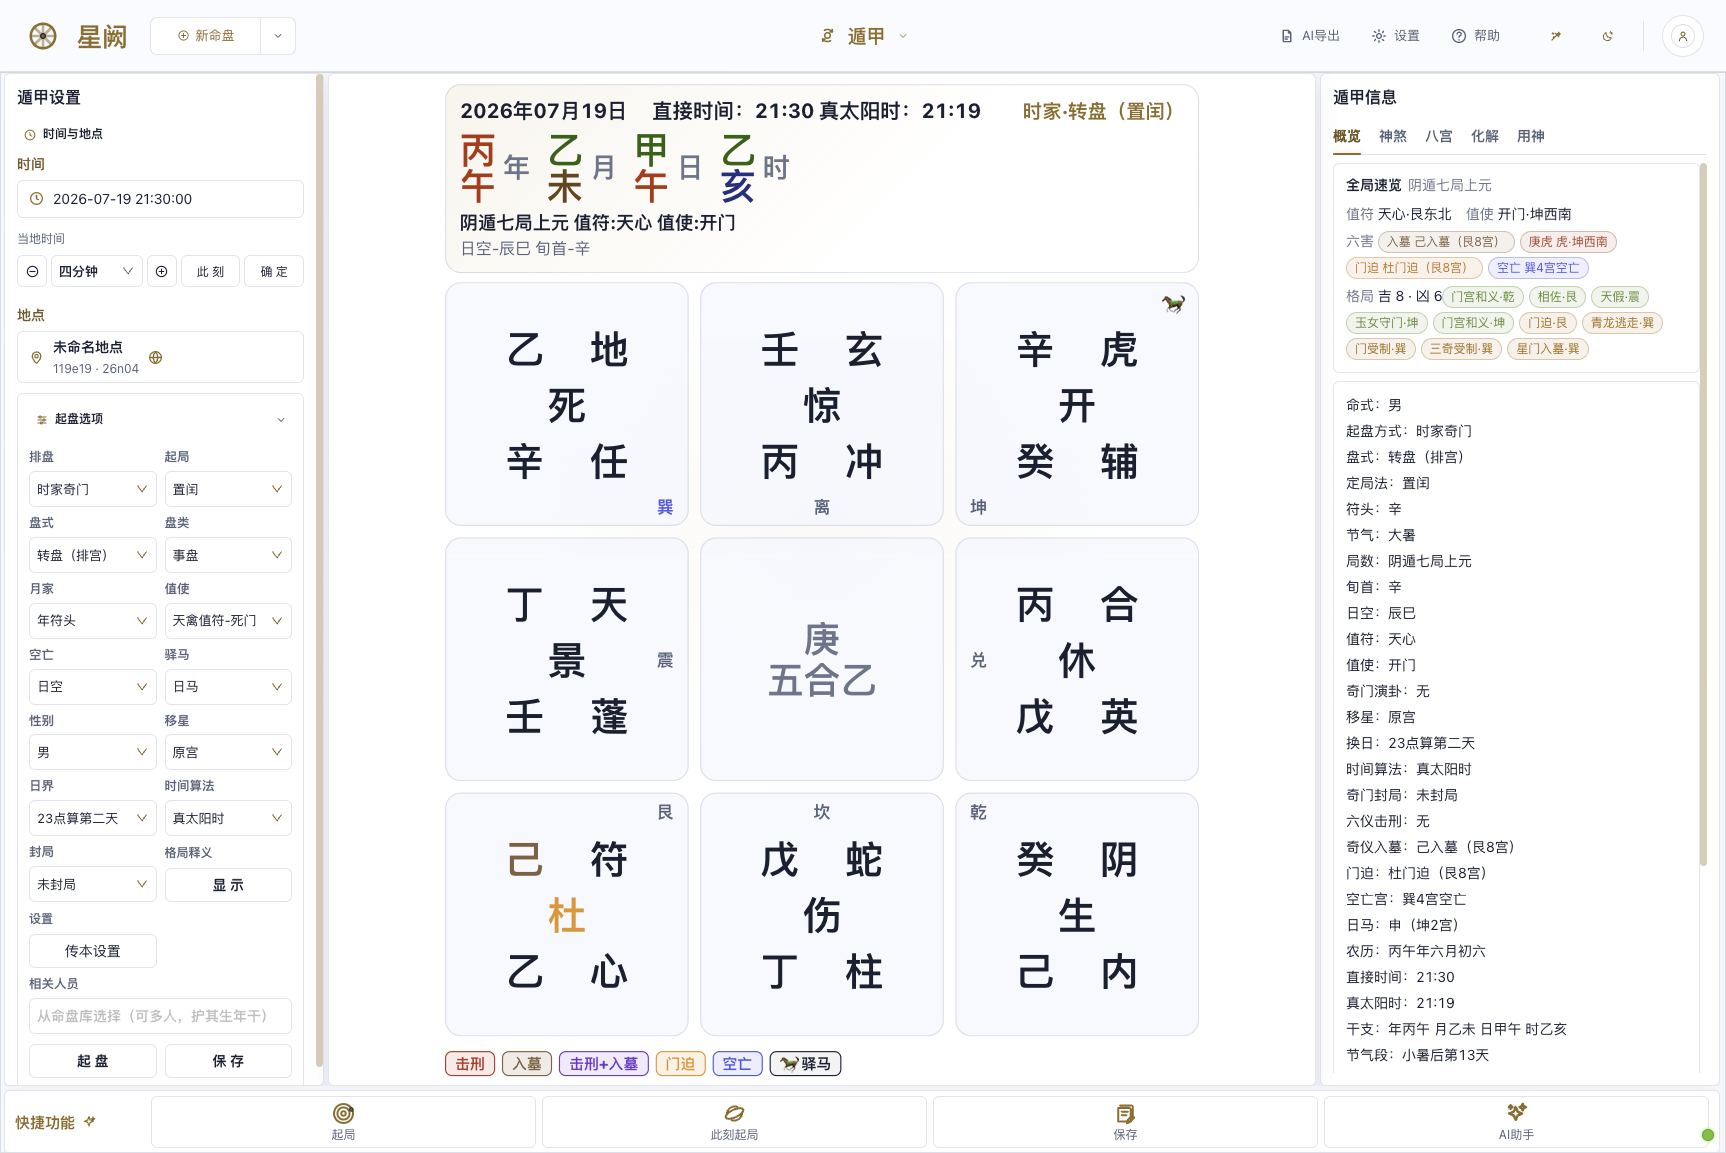This screenshot has height=1153, width=1726.
Task: Click the 保存 button in left panel
Action: [228, 1061]
